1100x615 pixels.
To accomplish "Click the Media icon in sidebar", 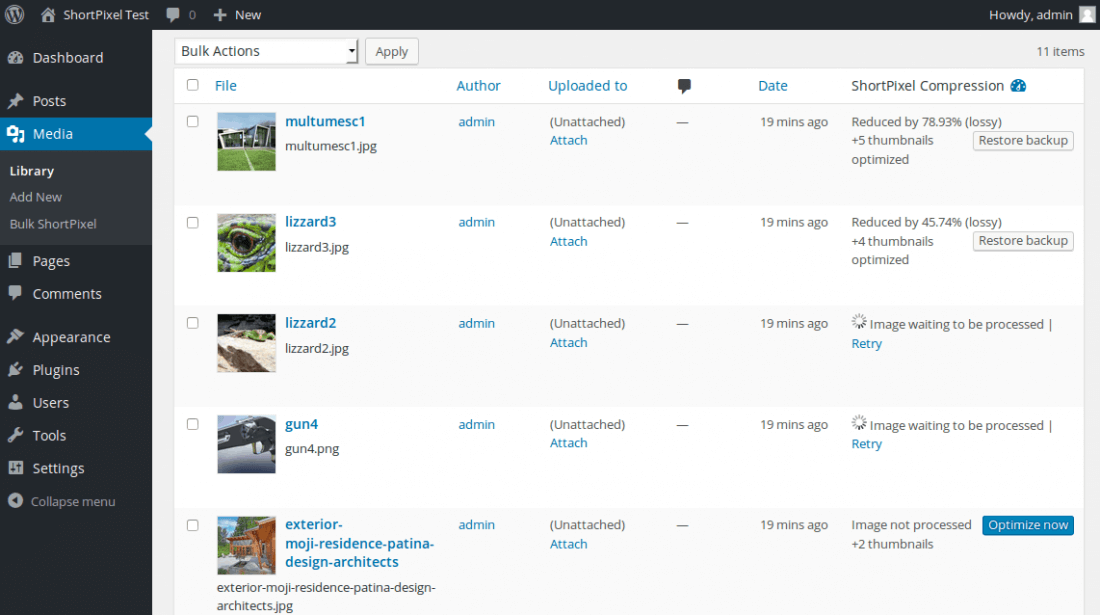I will [15, 134].
